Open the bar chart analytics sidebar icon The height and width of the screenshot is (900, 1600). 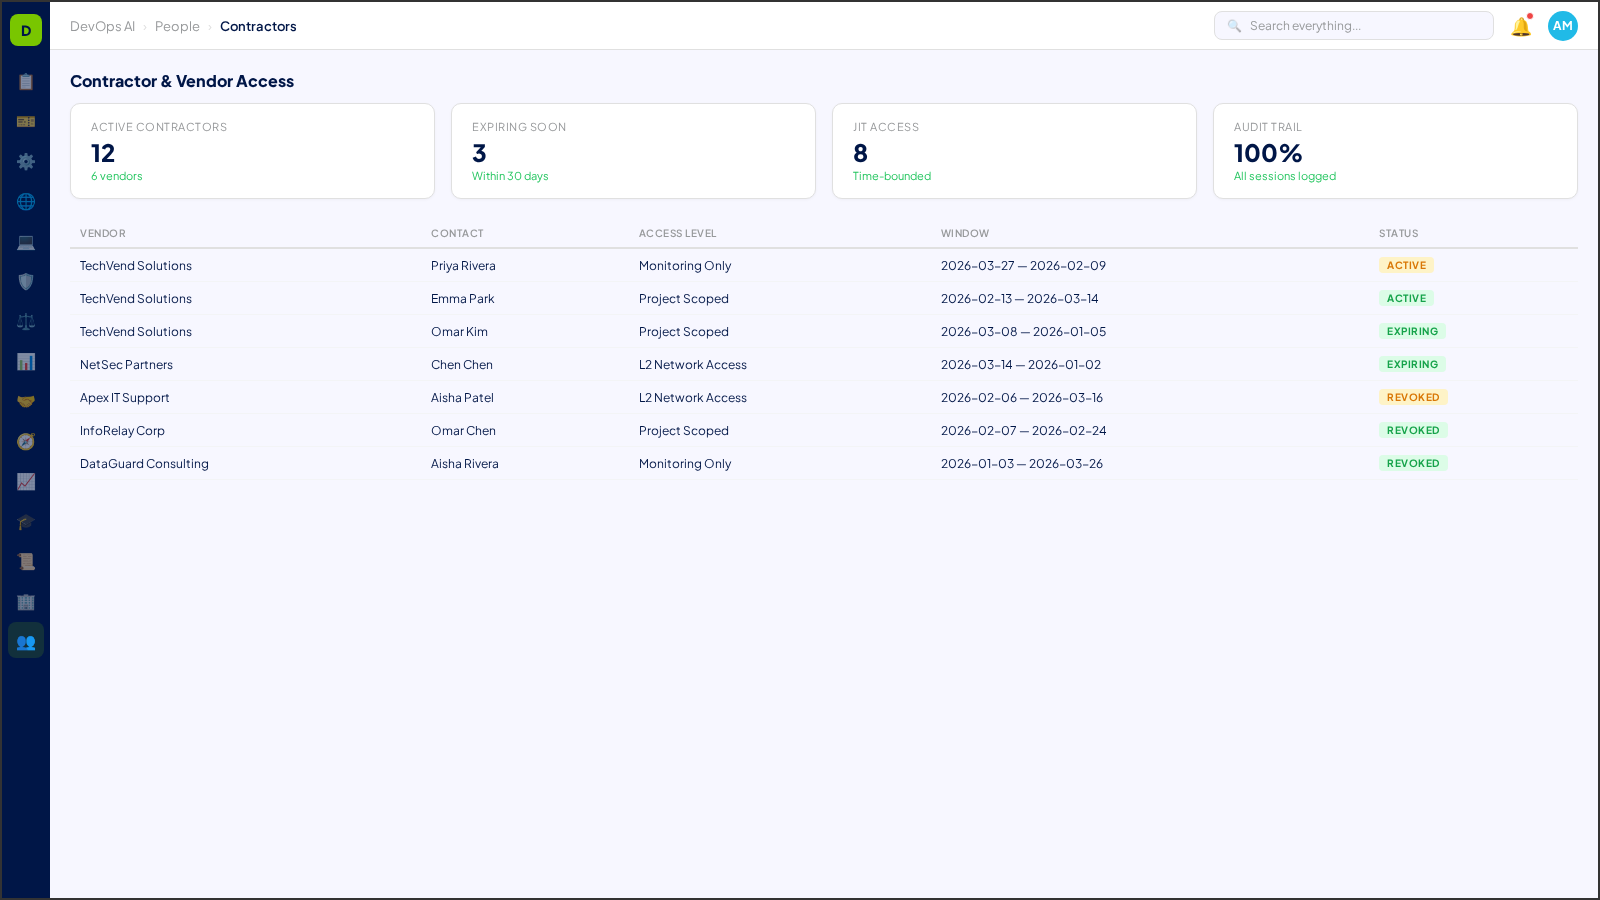pyautogui.click(x=26, y=362)
